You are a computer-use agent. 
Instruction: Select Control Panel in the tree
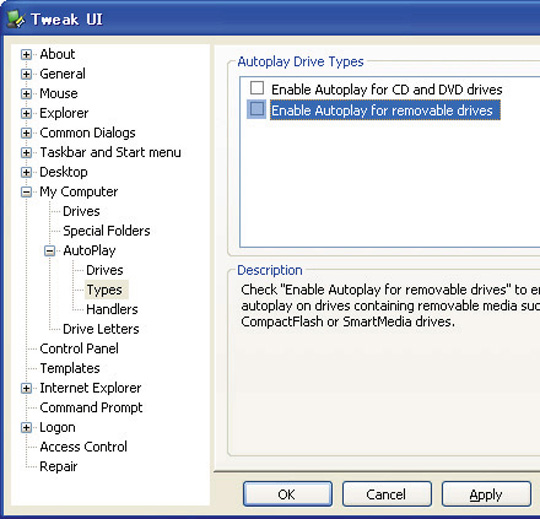(79, 349)
